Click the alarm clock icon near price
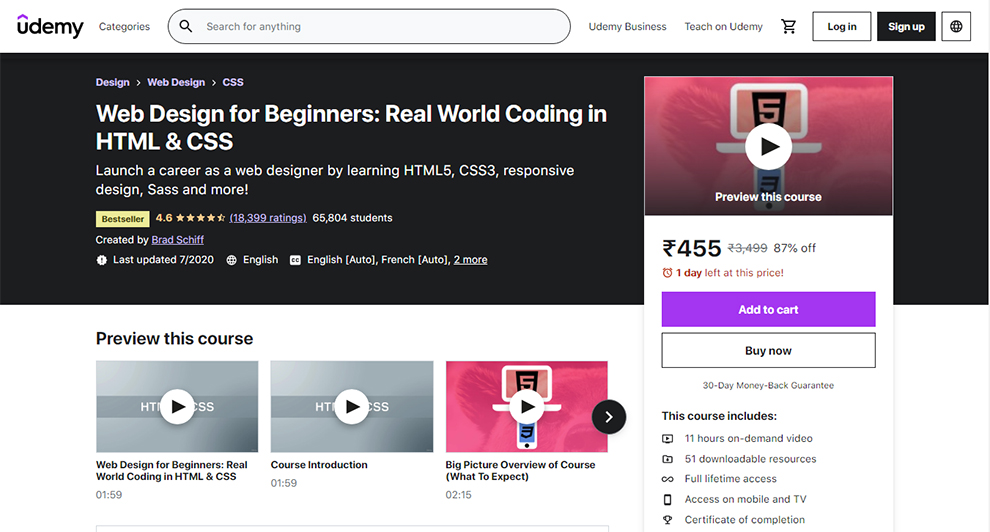The width and height of the screenshot is (990, 532). coord(667,273)
